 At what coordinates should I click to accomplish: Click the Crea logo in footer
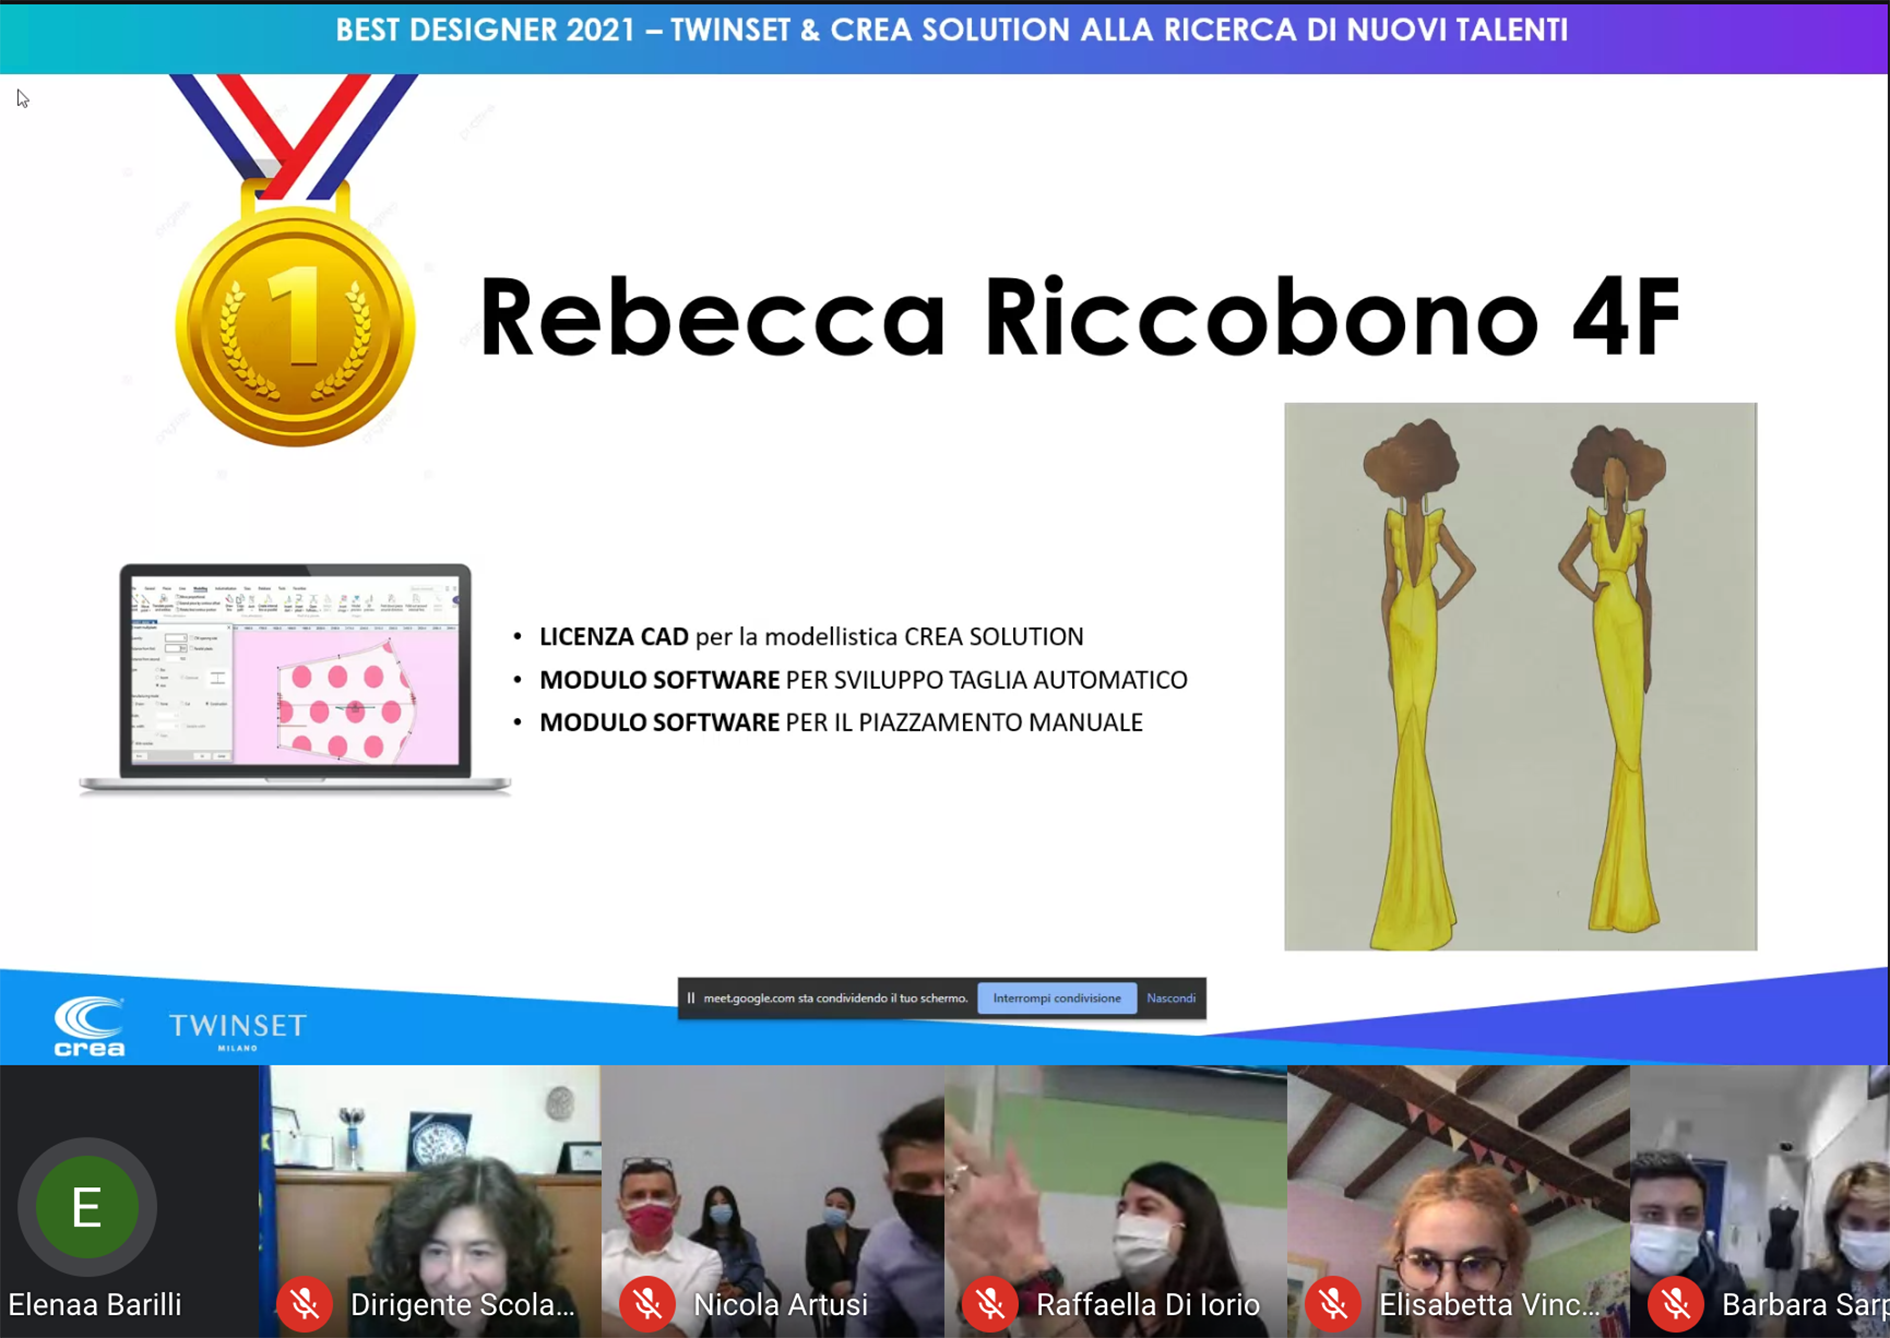pos(90,1026)
